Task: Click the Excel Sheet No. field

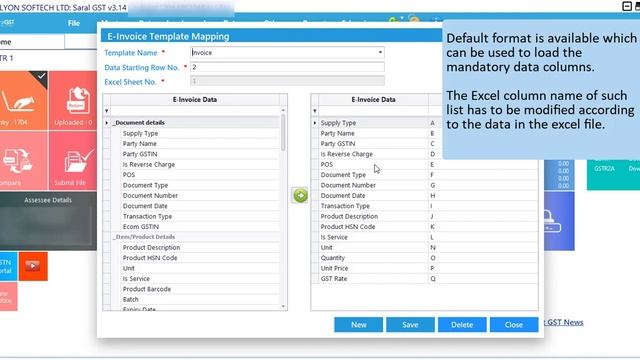Action: tap(287, 81)
